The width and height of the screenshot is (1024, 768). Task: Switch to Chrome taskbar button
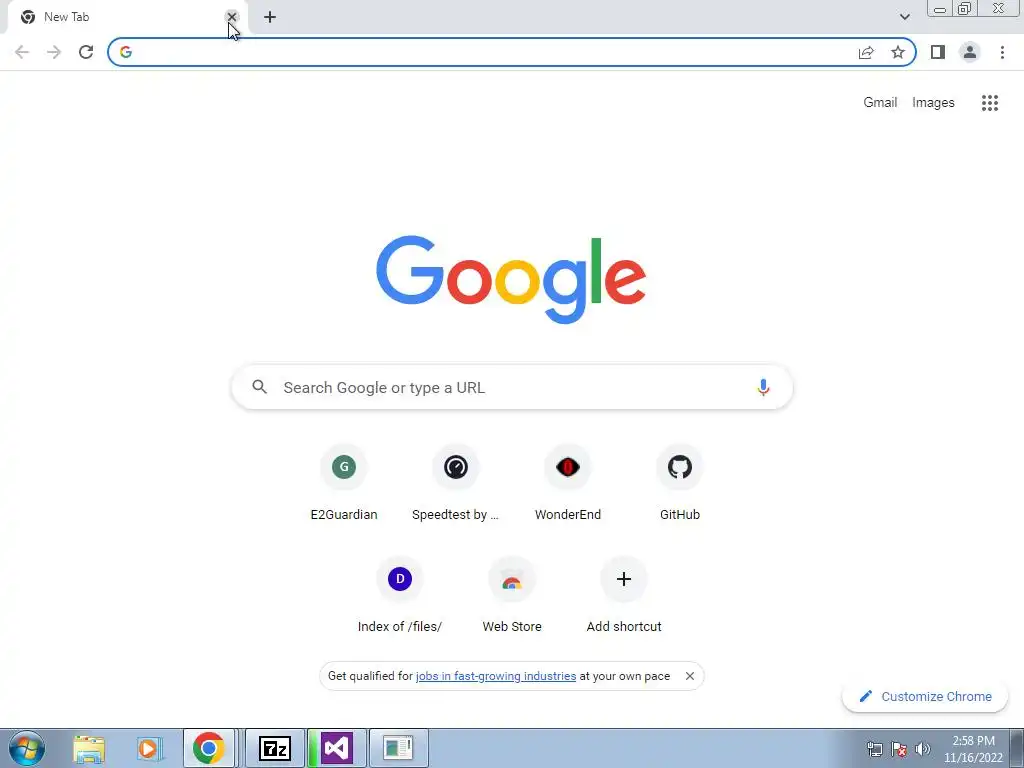(208, 748)
